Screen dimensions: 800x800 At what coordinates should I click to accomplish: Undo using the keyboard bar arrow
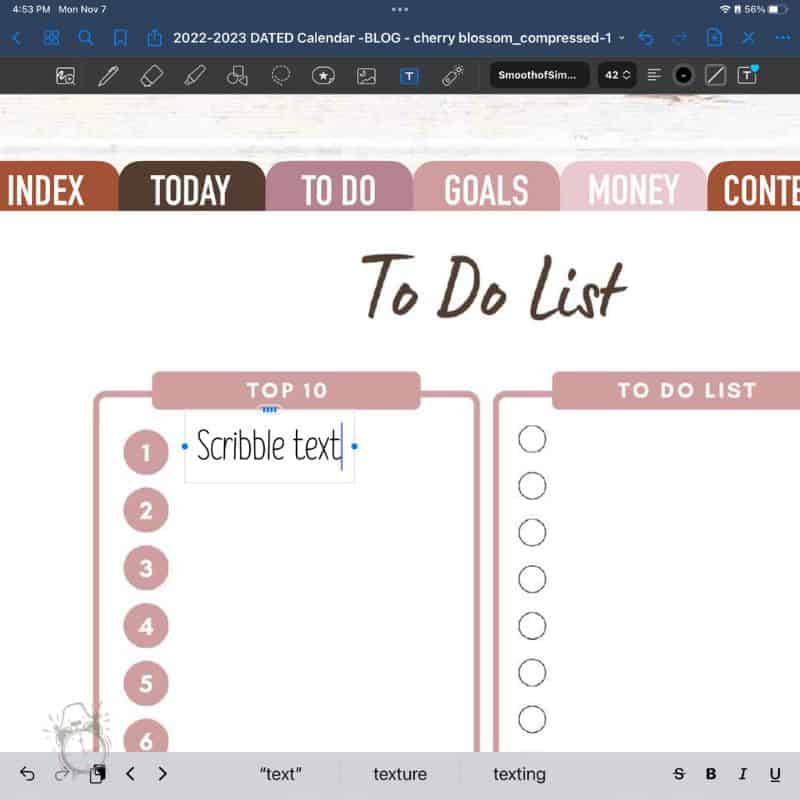[x=27, y=774]
